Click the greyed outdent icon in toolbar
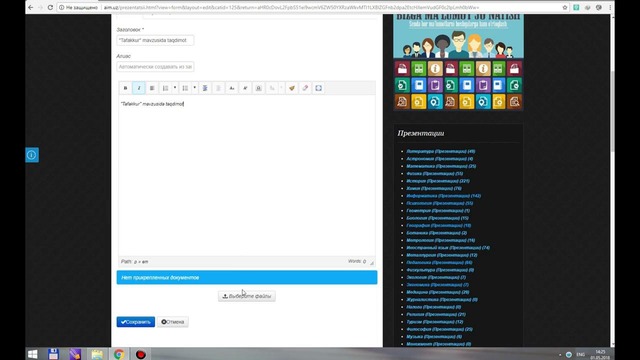Viewport: 640px width, 360px height. pyautogui.click(x=218, y=88)
